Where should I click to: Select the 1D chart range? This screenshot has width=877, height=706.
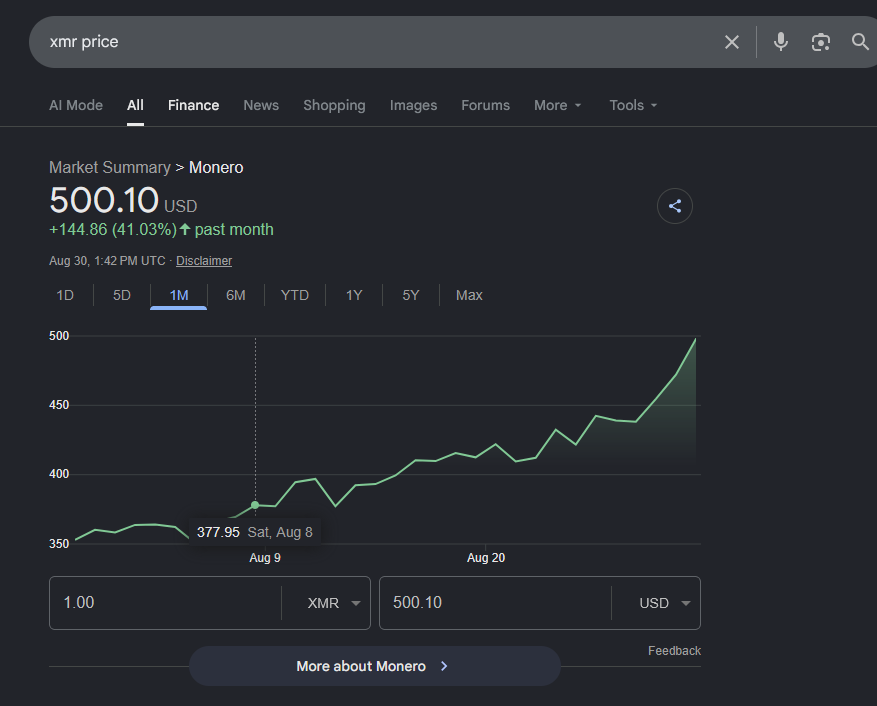click(65, 295)
